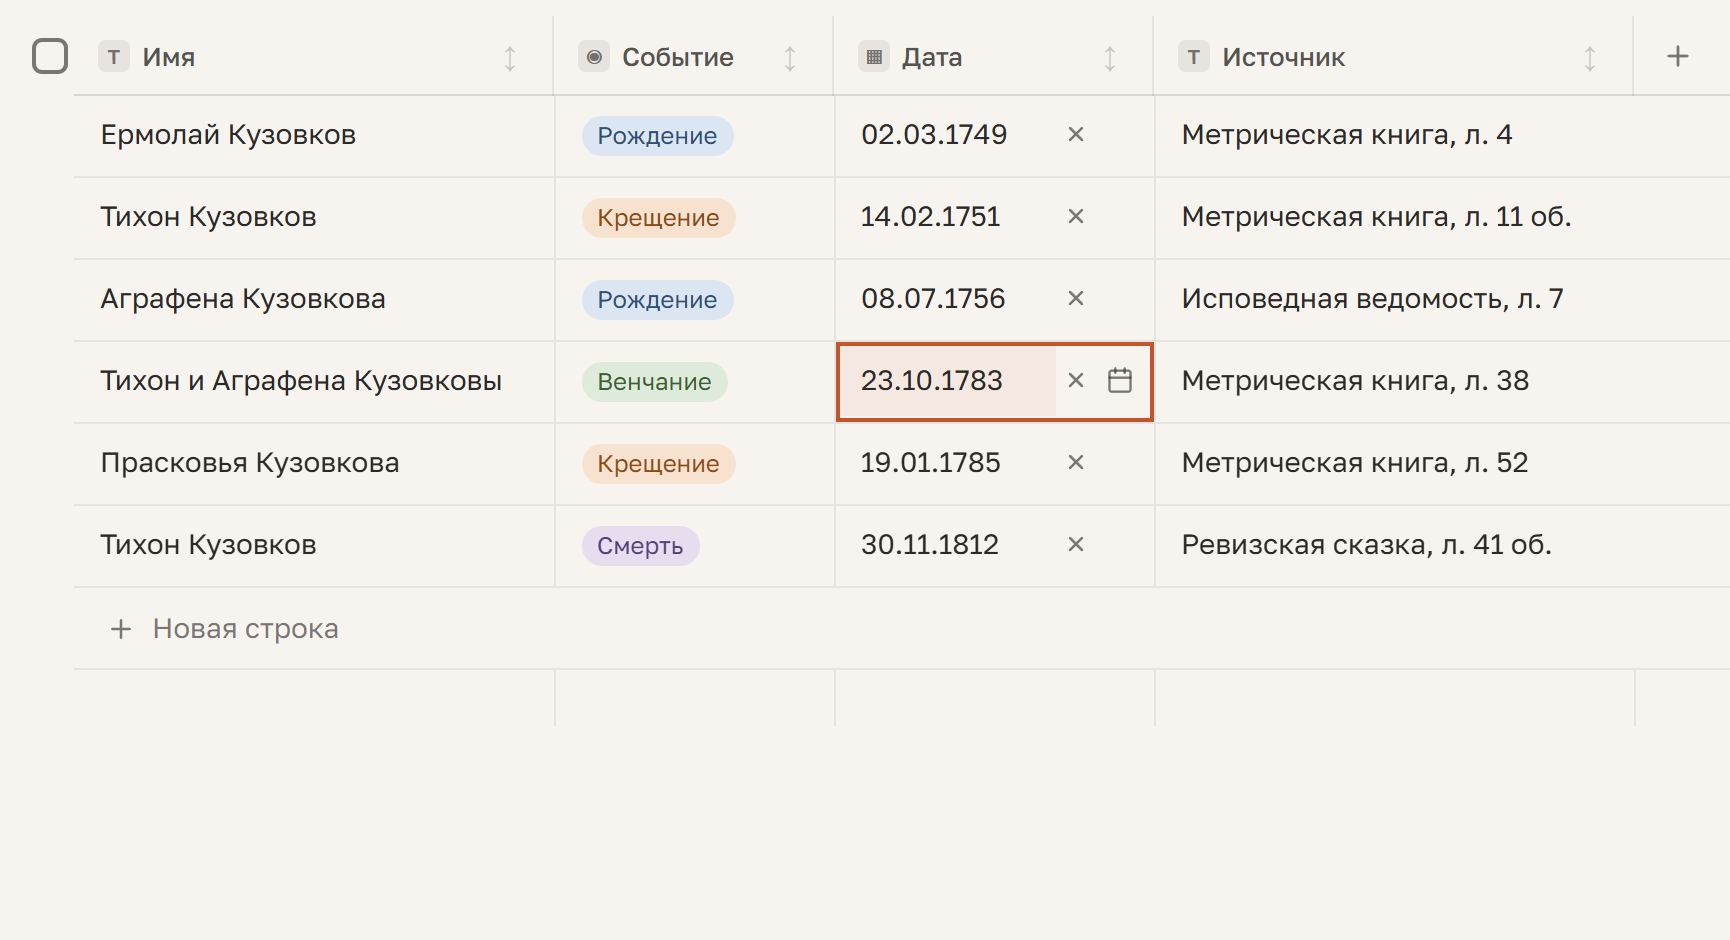Clear the date 14.02.1751
Image resolution: width=1730 pixels, height=940 pixels.
[1076, 216]
